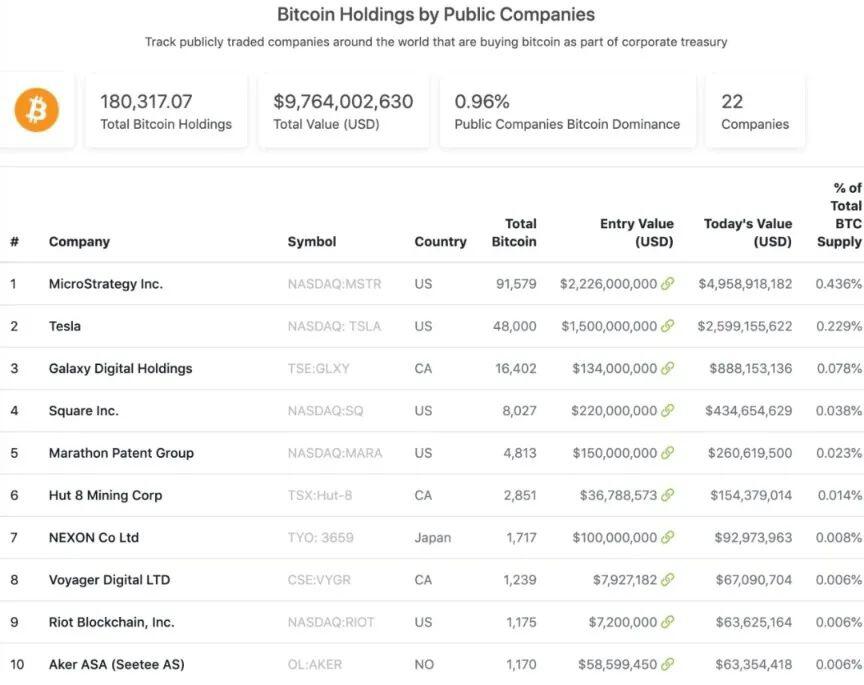Open Aker ASA source link icon

[x=667, y=665]
